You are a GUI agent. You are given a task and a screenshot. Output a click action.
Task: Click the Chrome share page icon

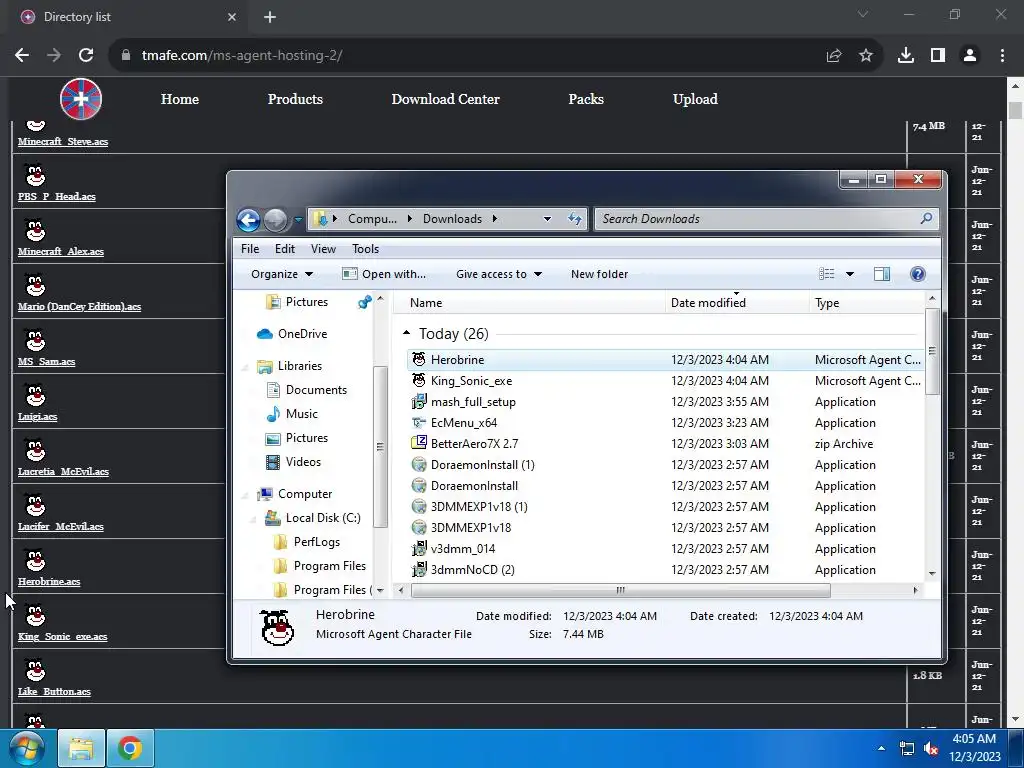click(833, 56)
